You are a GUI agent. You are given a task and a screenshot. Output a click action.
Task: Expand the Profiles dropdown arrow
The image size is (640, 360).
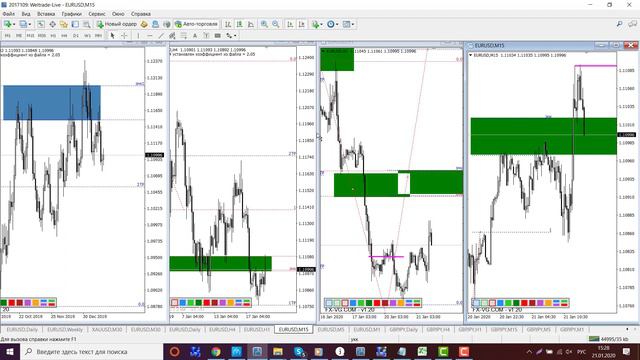[x=30, y=24]
